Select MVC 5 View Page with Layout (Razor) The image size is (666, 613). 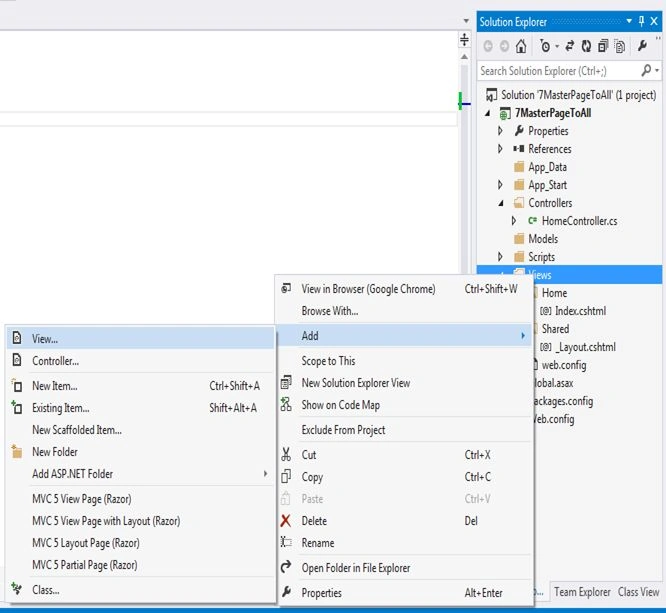tap(140, 521)
